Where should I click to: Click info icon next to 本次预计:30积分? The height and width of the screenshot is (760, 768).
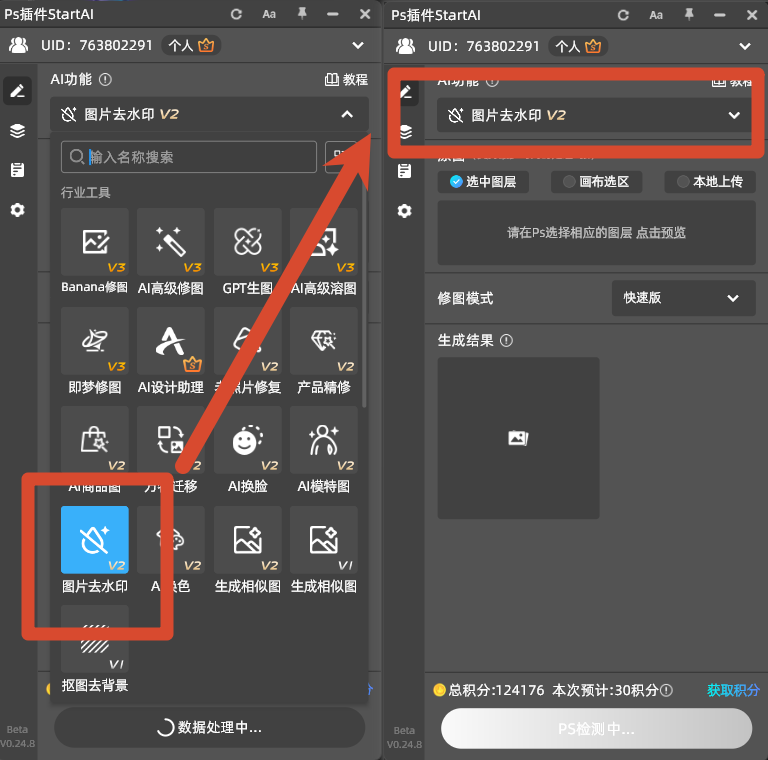666,690
